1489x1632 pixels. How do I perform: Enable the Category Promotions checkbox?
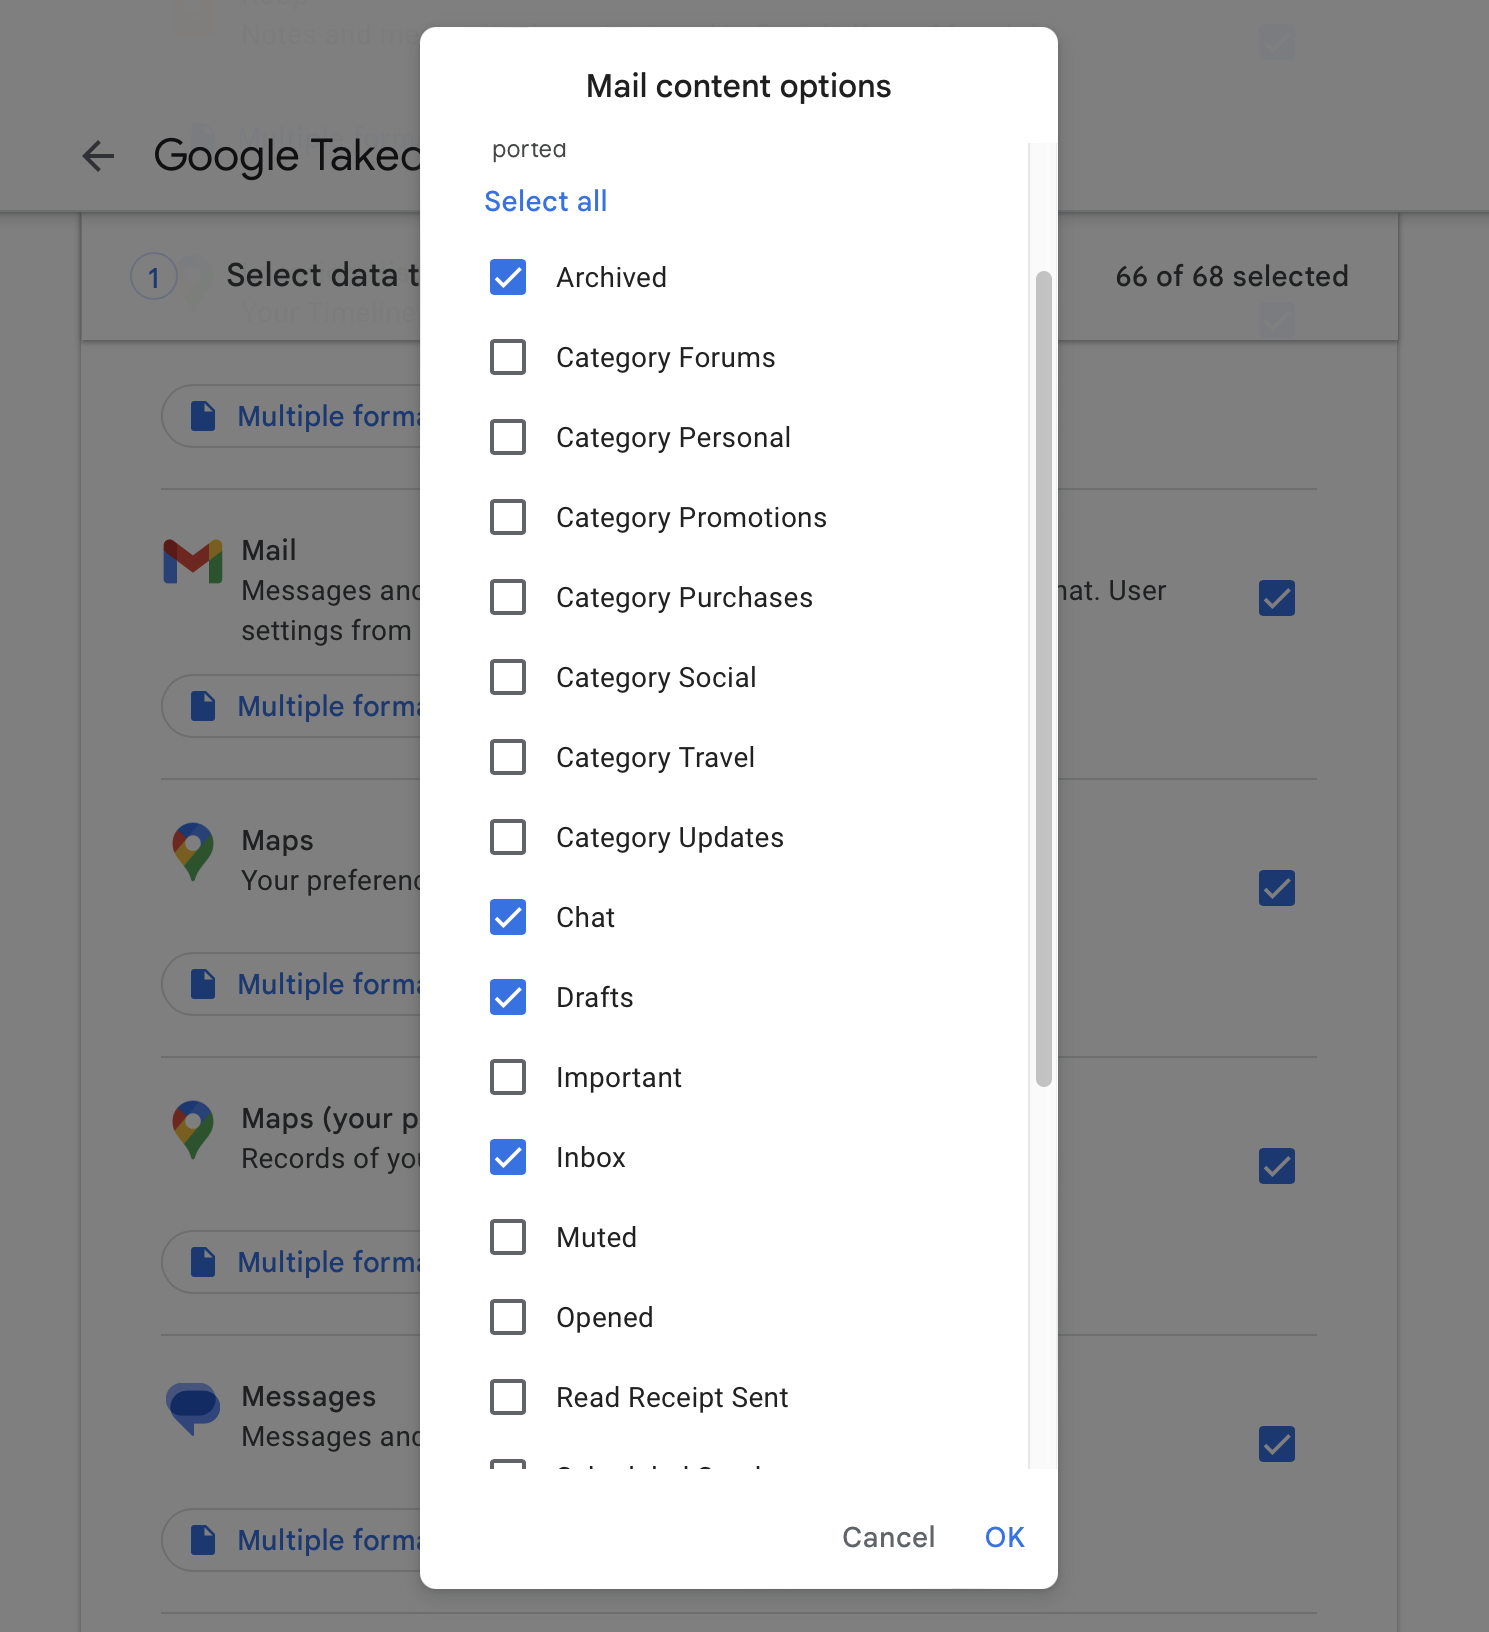pos(508,517)
